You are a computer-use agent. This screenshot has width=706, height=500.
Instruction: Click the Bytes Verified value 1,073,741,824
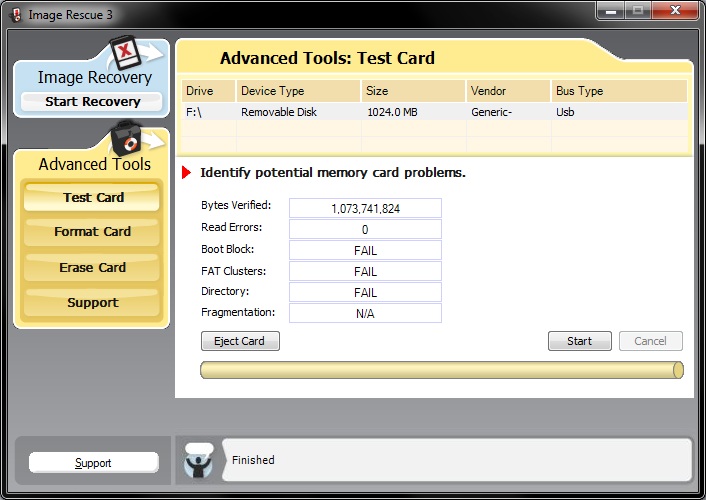(365, 208)
